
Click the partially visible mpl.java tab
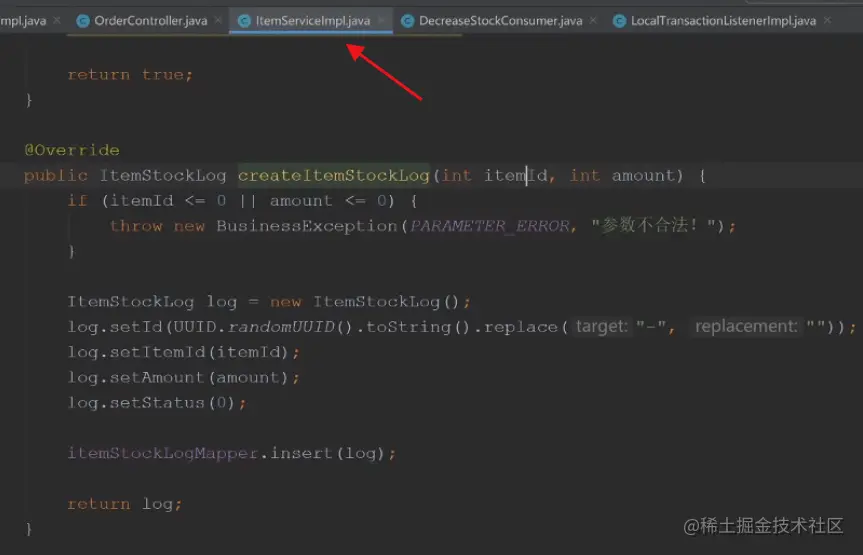pyautogui.click(x=23, y=21)
